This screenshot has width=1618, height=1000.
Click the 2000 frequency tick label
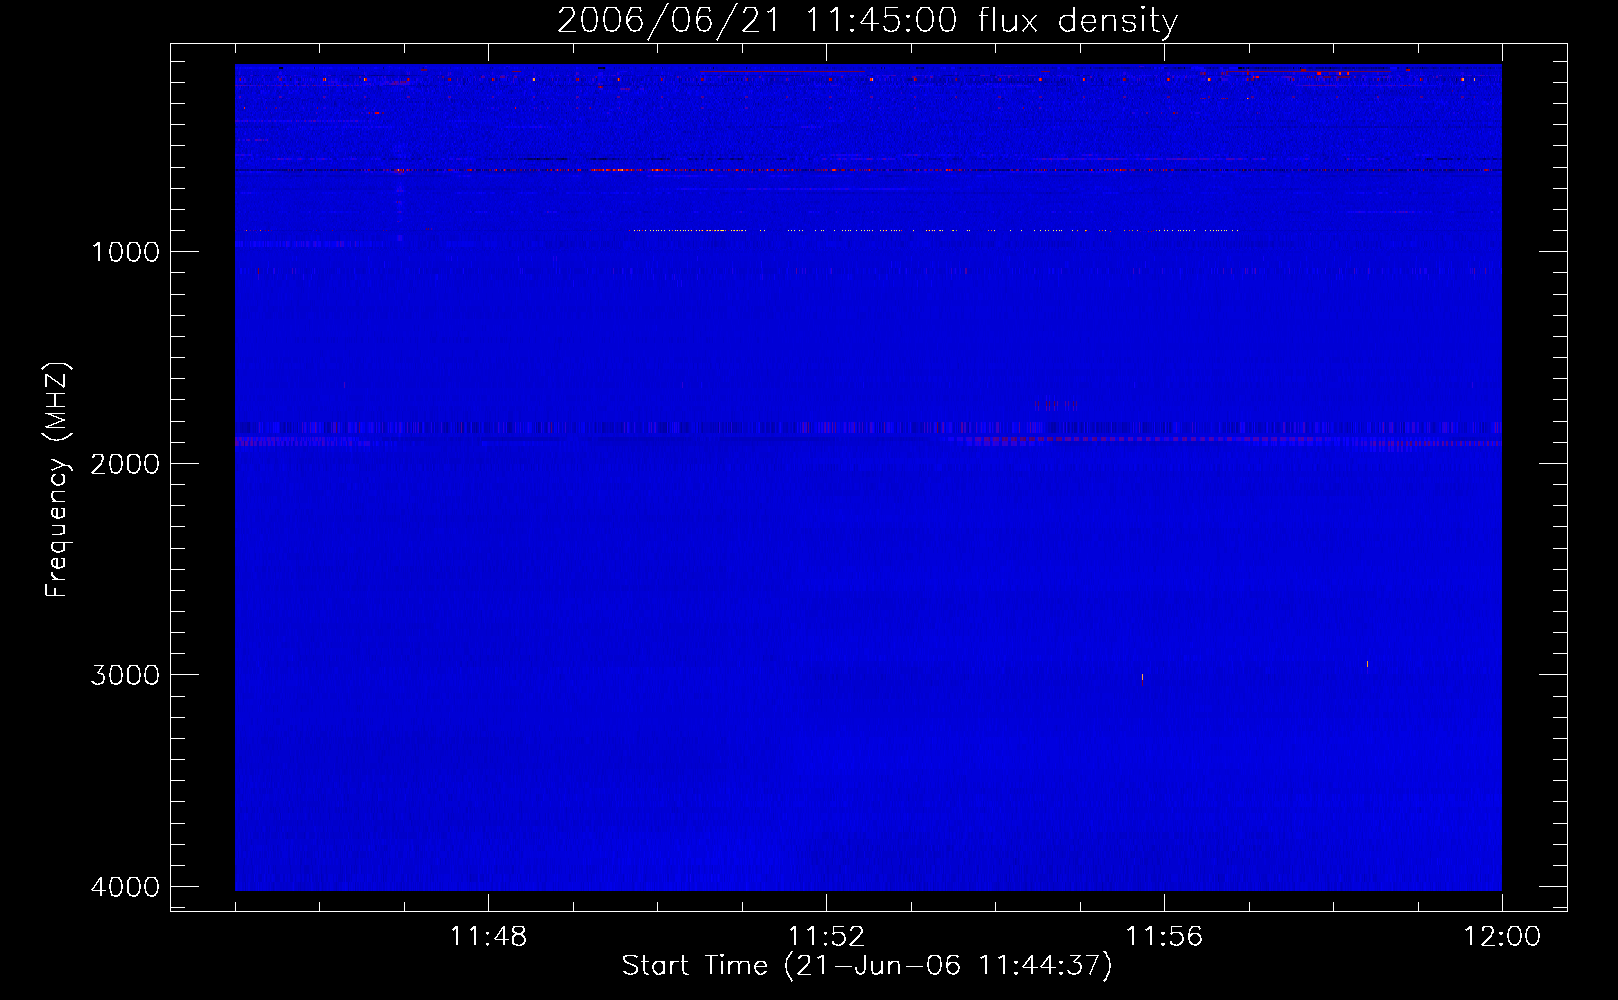(125, 464)
